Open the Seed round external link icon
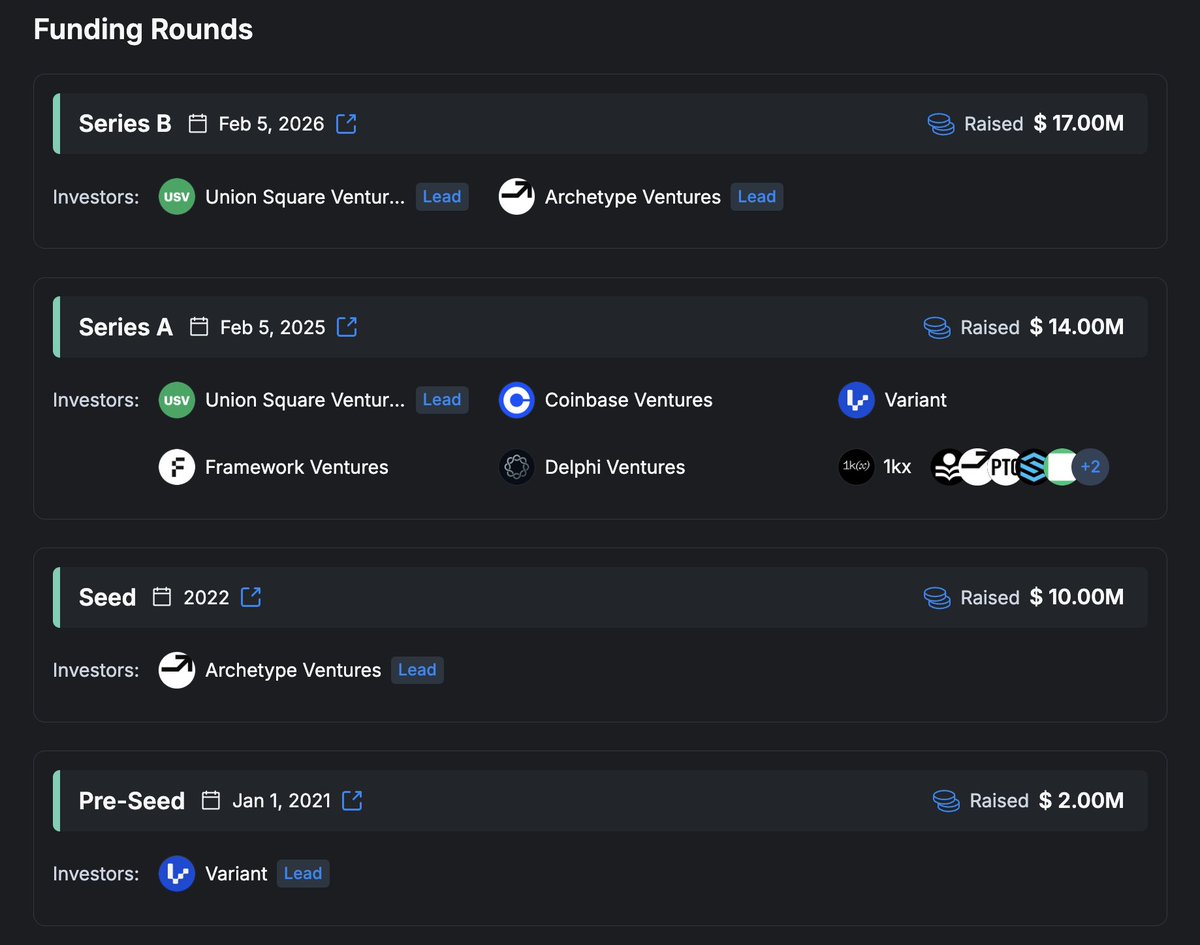This screenshot has height=945, width=1200. (x=251, y=597)
